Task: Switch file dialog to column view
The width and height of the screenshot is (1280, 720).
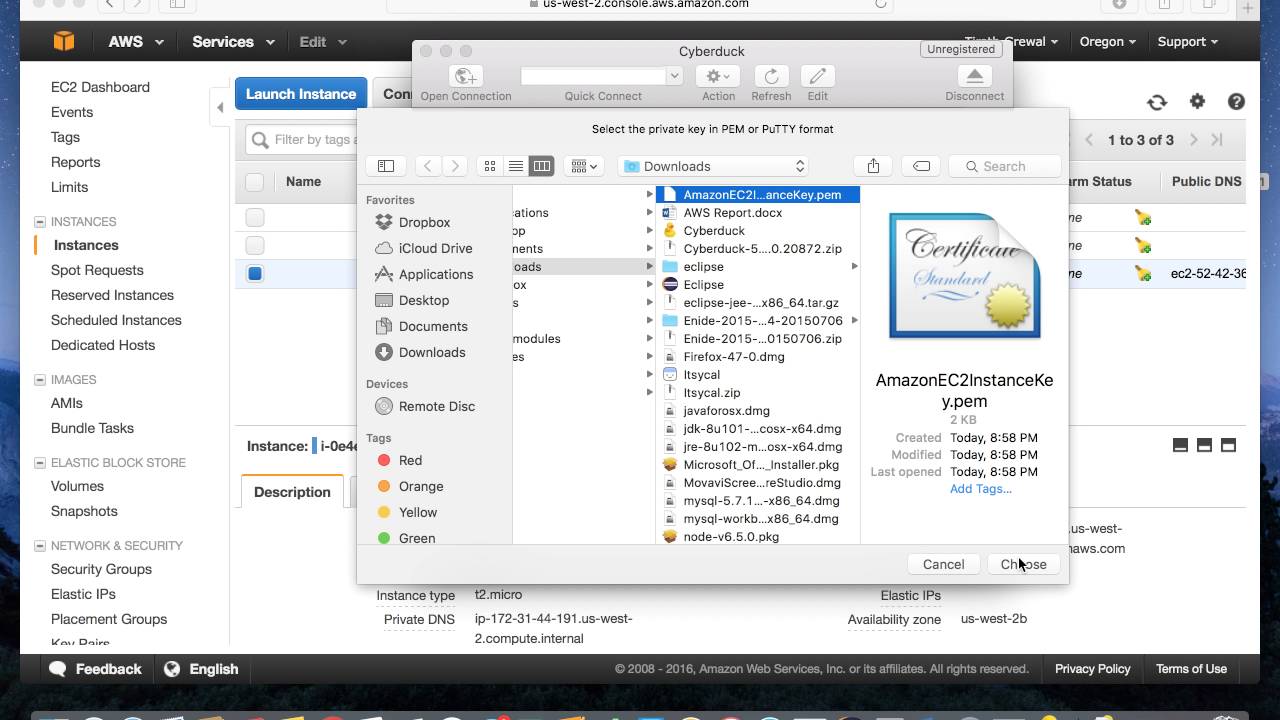Action: click(x=541, y=166)
